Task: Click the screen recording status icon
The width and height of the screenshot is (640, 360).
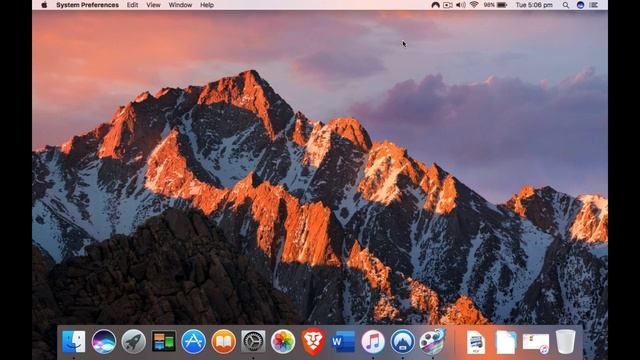Action: (448, 5)
